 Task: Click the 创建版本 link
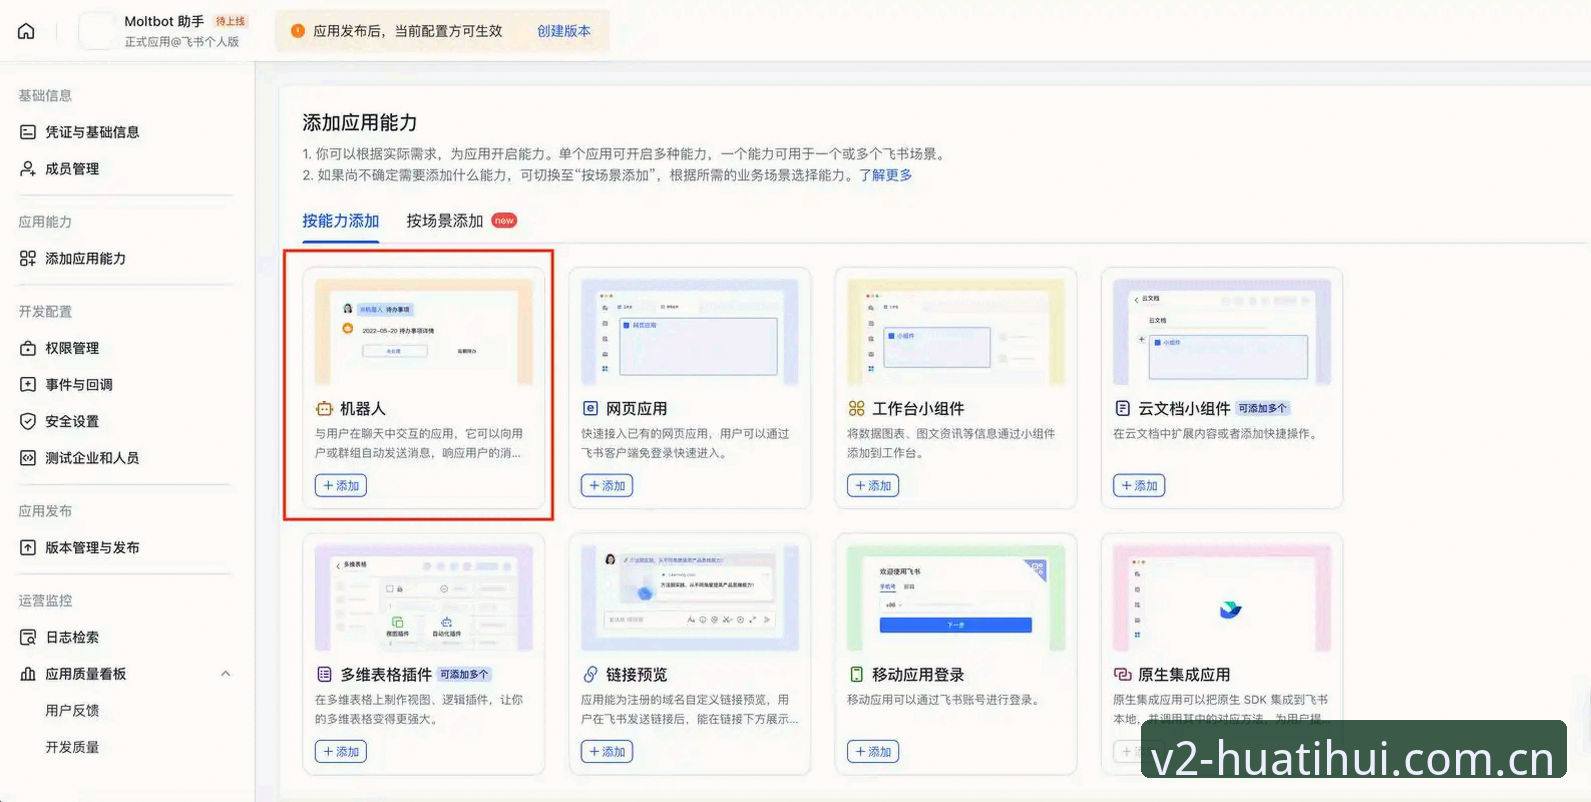[x=564, y=31]
